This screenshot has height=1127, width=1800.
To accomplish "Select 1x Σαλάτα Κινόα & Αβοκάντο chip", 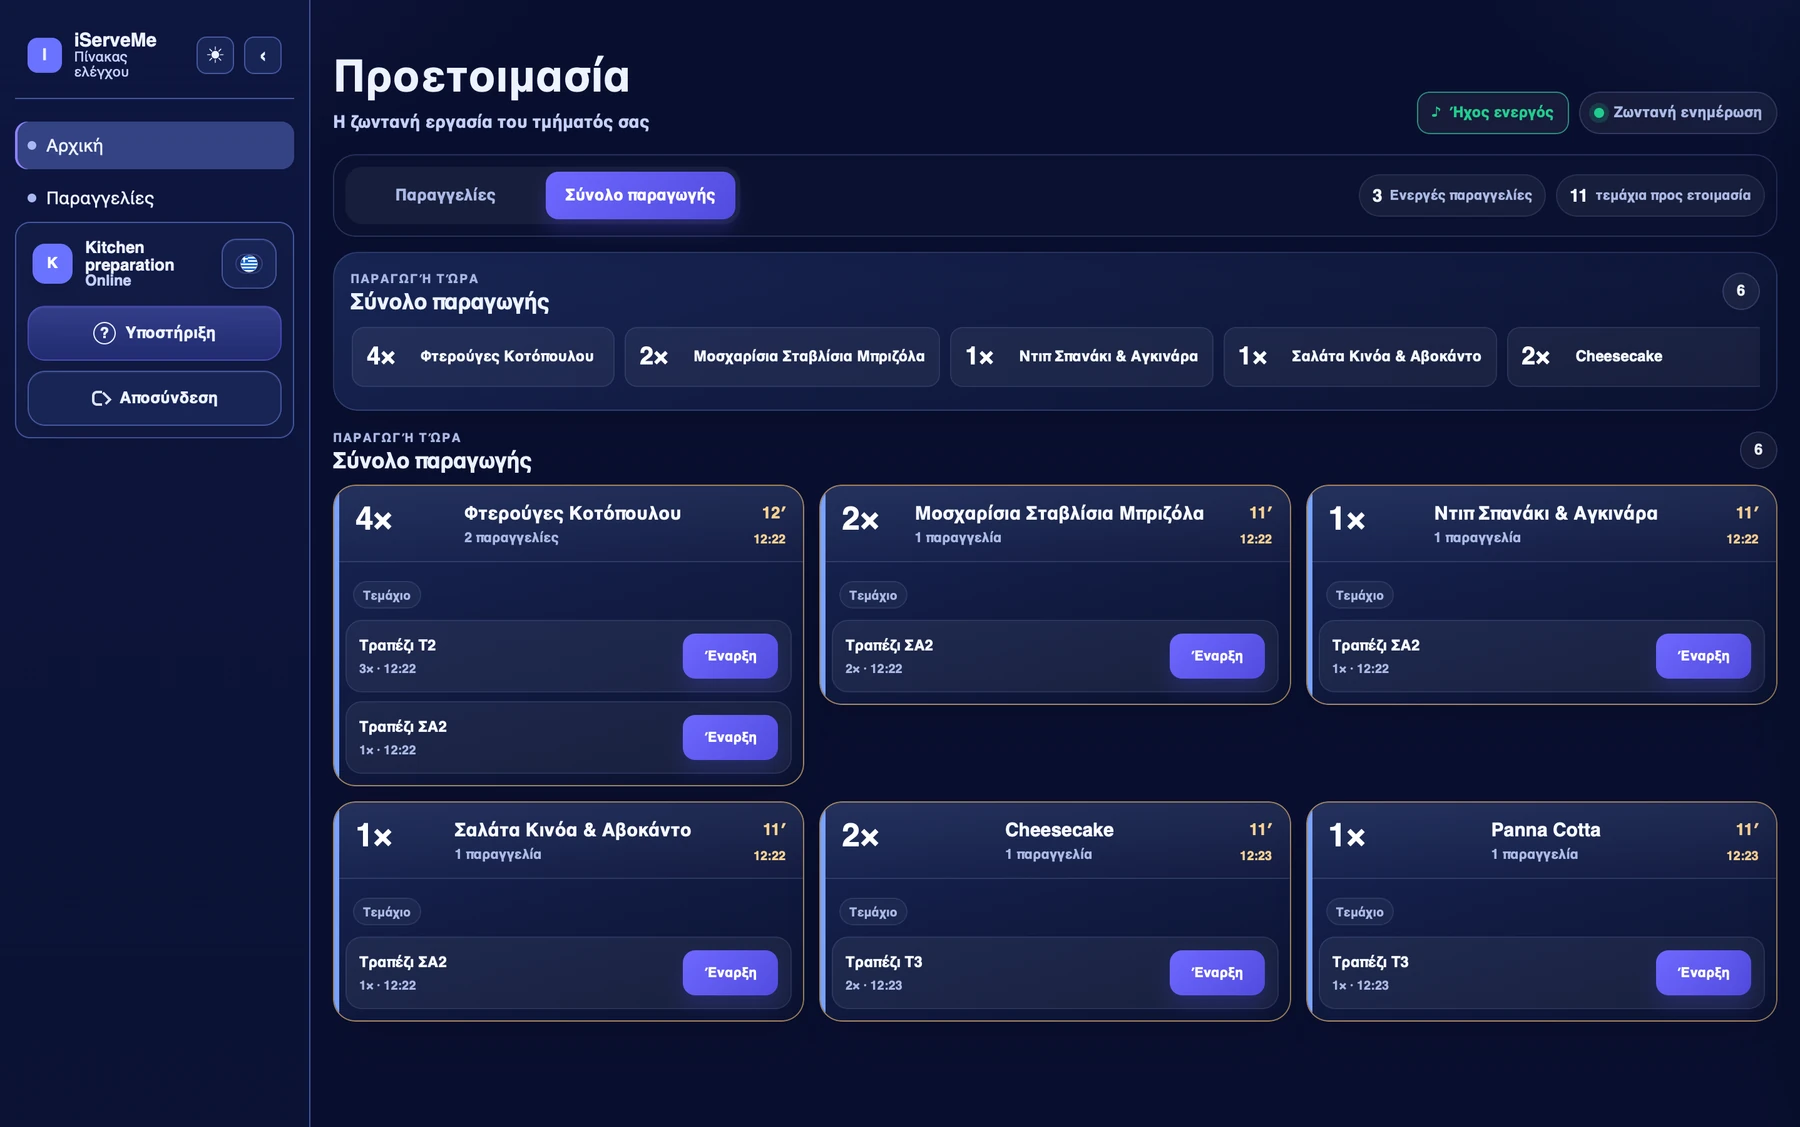I will pyautogui.click(x=1360, y=357).
